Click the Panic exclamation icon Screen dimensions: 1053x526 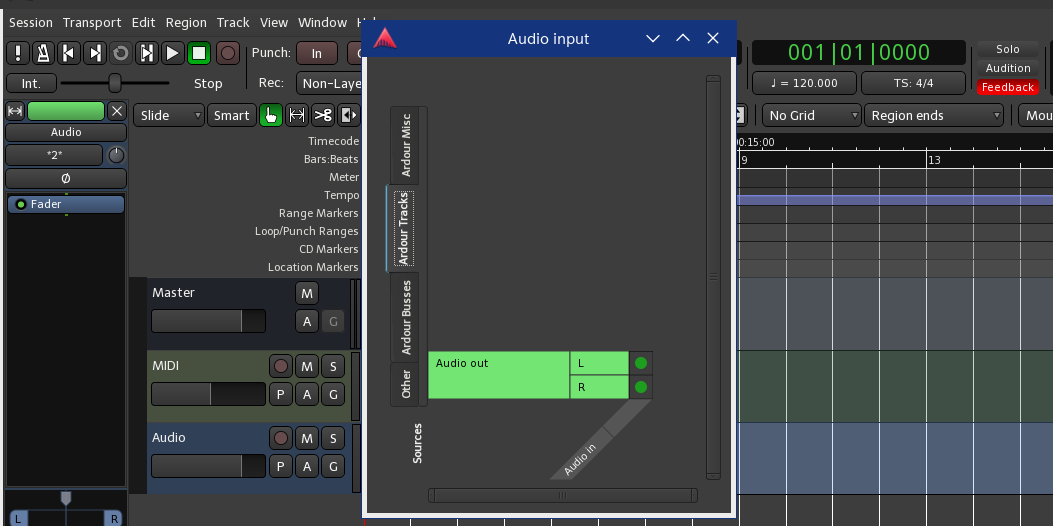[x=18, y=53]
